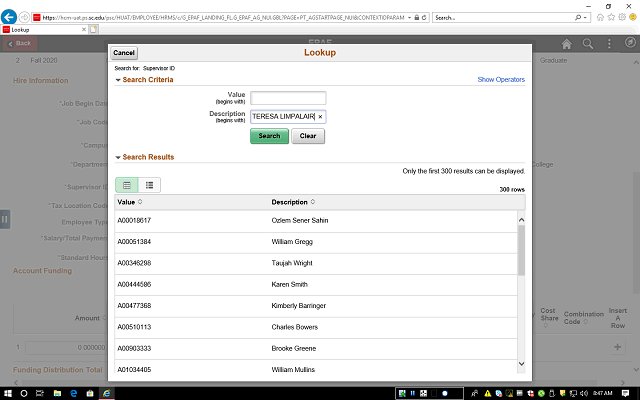Open Microsoft Edge from taskbar
The width and height of the screenshot is (640, 400).
point(74,393)
